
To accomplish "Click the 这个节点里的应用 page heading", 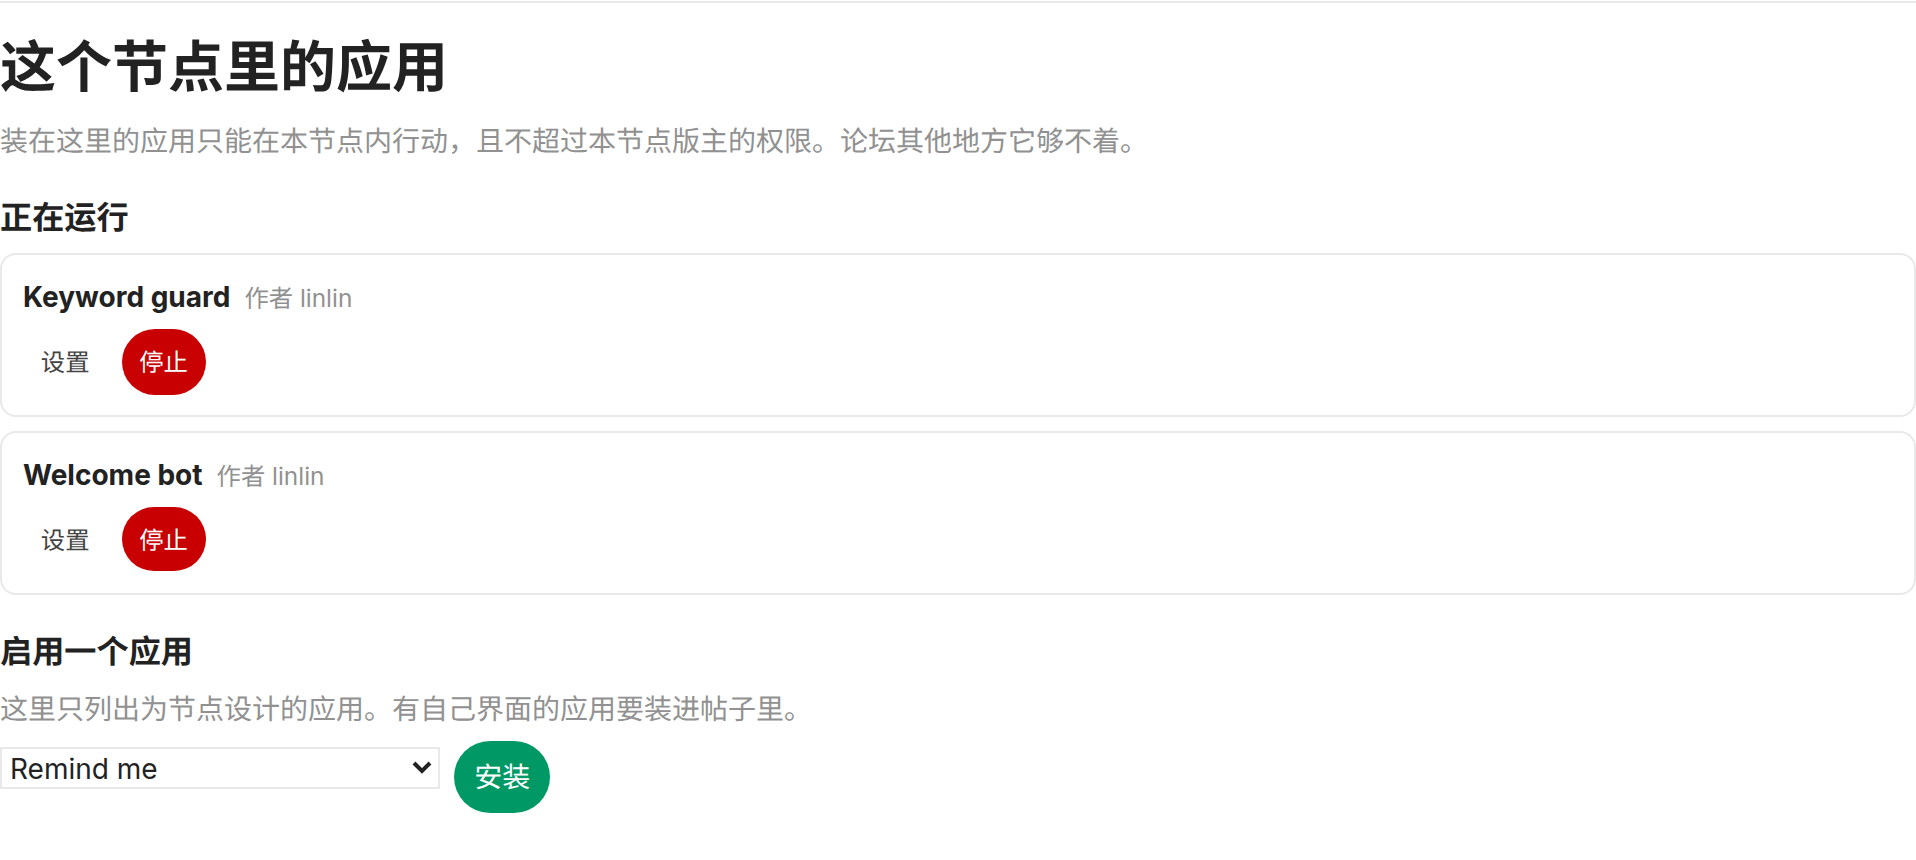I will pos(223,67).
